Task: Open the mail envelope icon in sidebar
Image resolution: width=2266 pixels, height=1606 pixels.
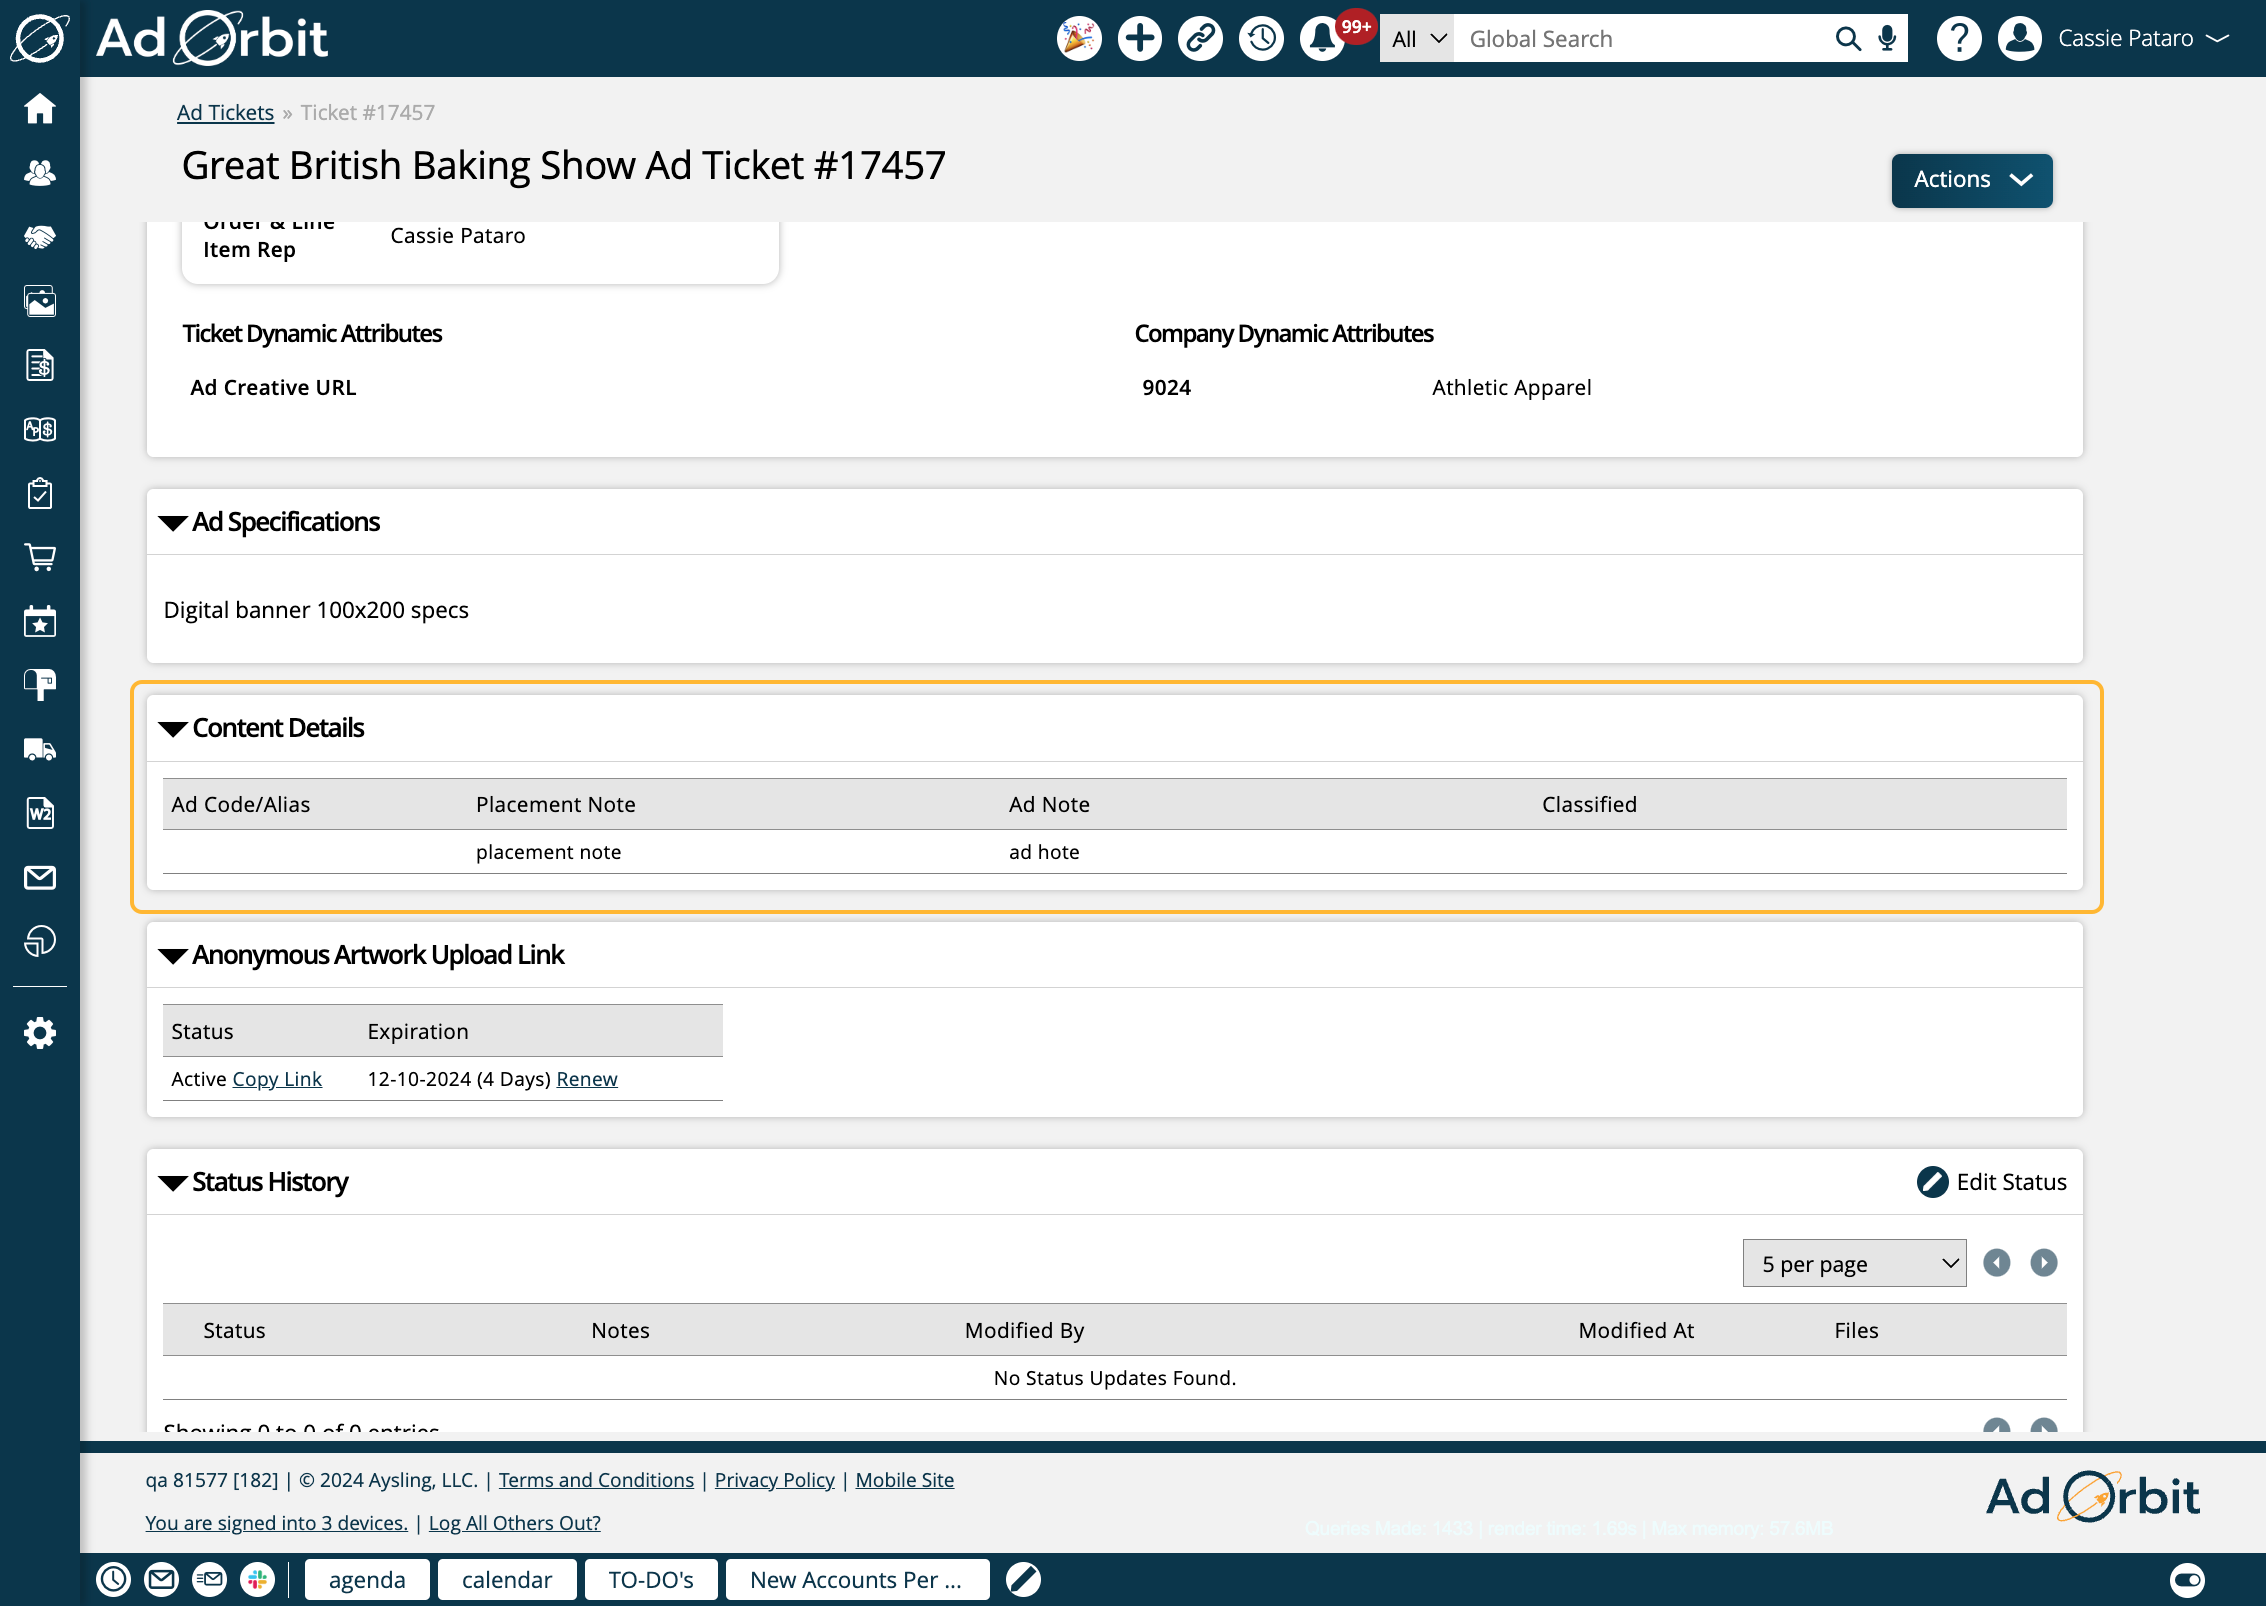Action: pos(40,877)
